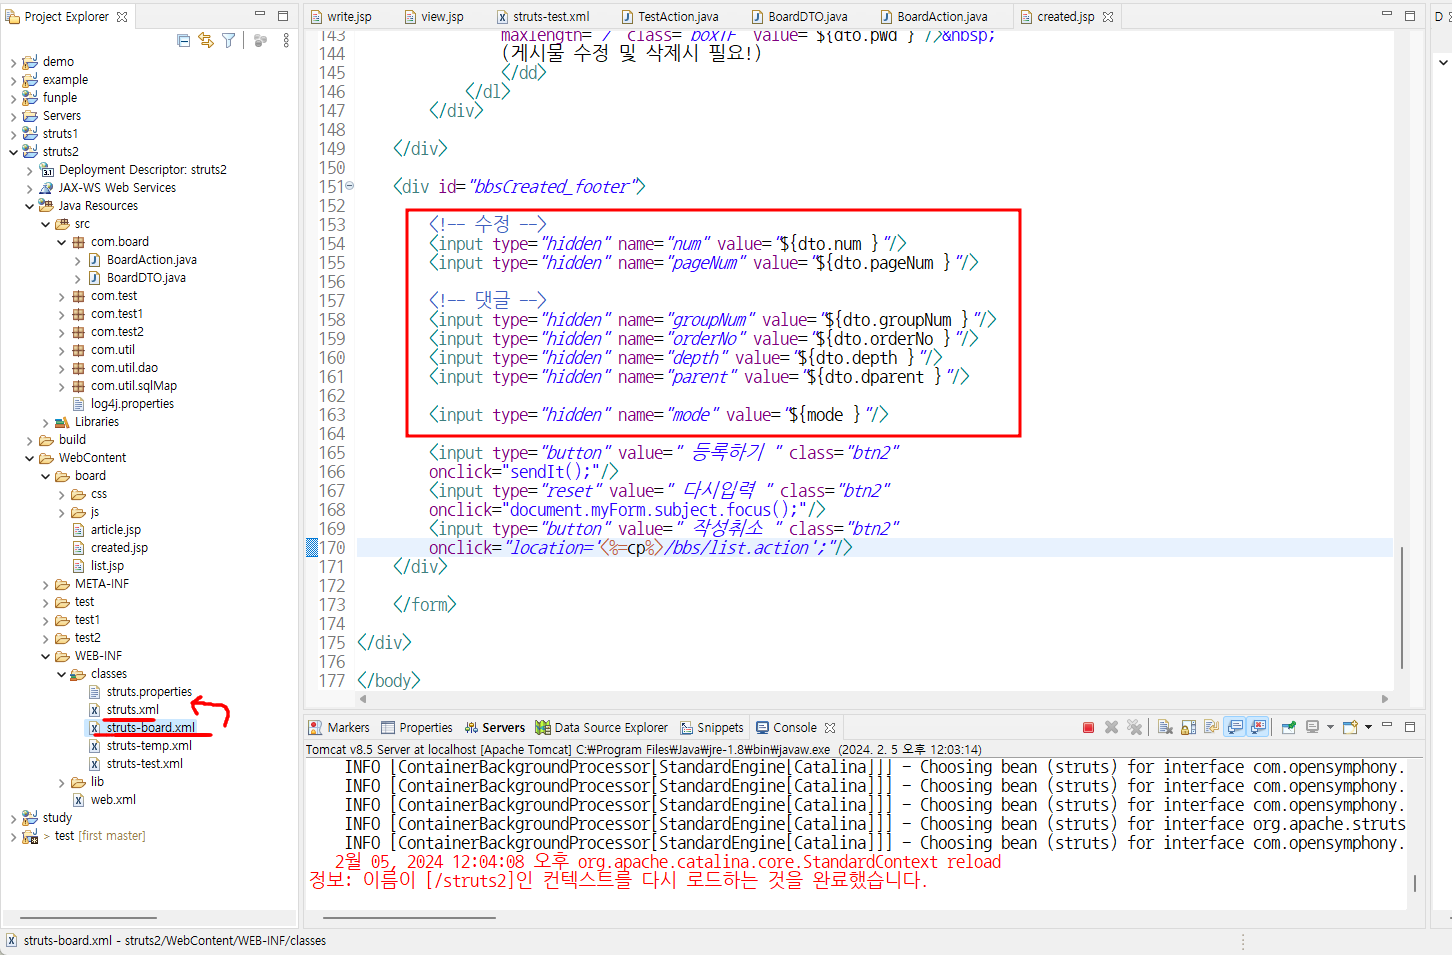Close the Project Explorer view
The width and height of the screenshot is (1452, 955).
point(122,17)
